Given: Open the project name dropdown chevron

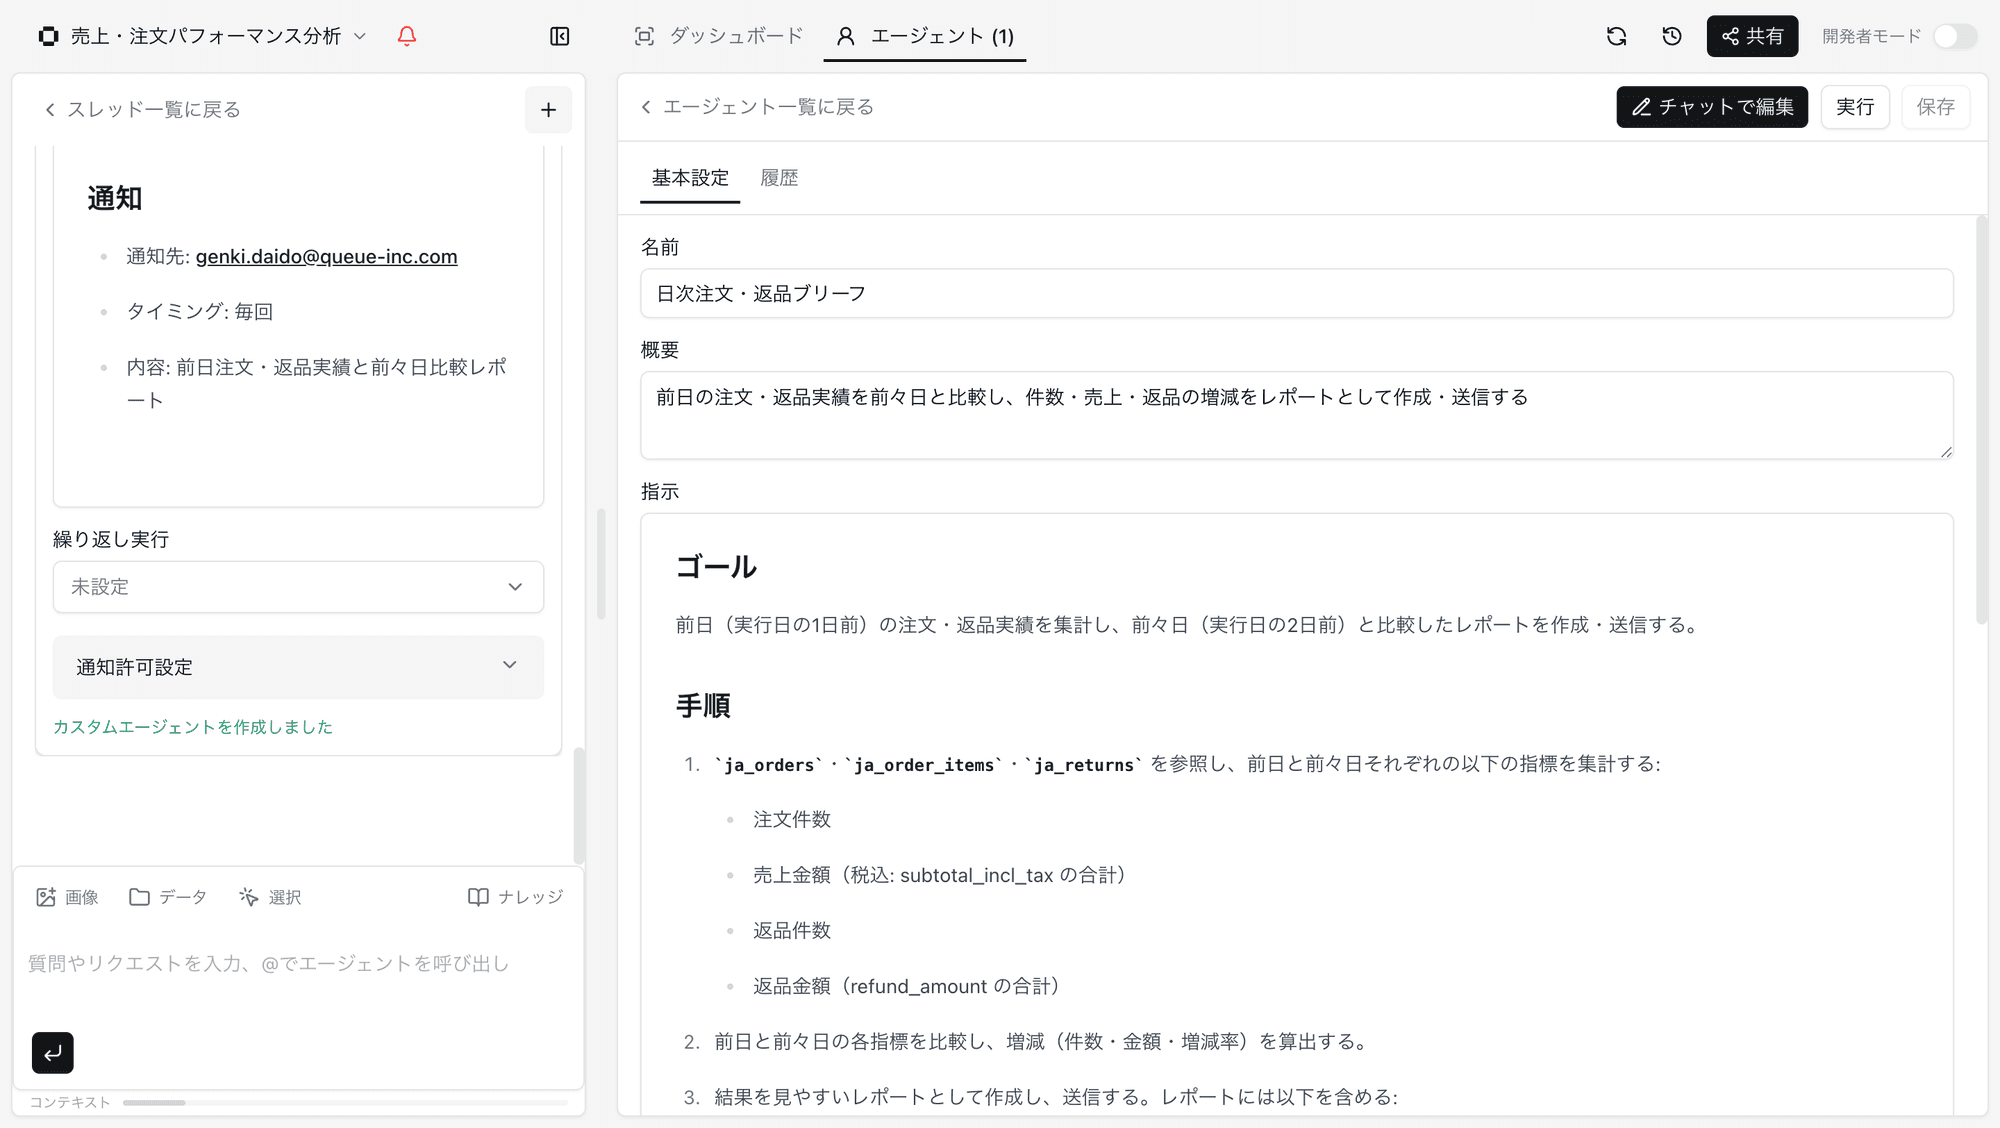Looking at the screenshot, I should pos(361,36).
